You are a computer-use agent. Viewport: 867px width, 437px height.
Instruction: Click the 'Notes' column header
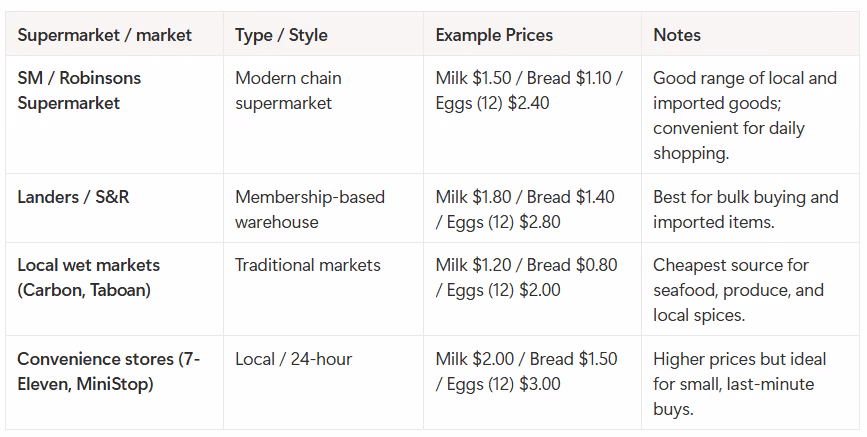point(677,35)
